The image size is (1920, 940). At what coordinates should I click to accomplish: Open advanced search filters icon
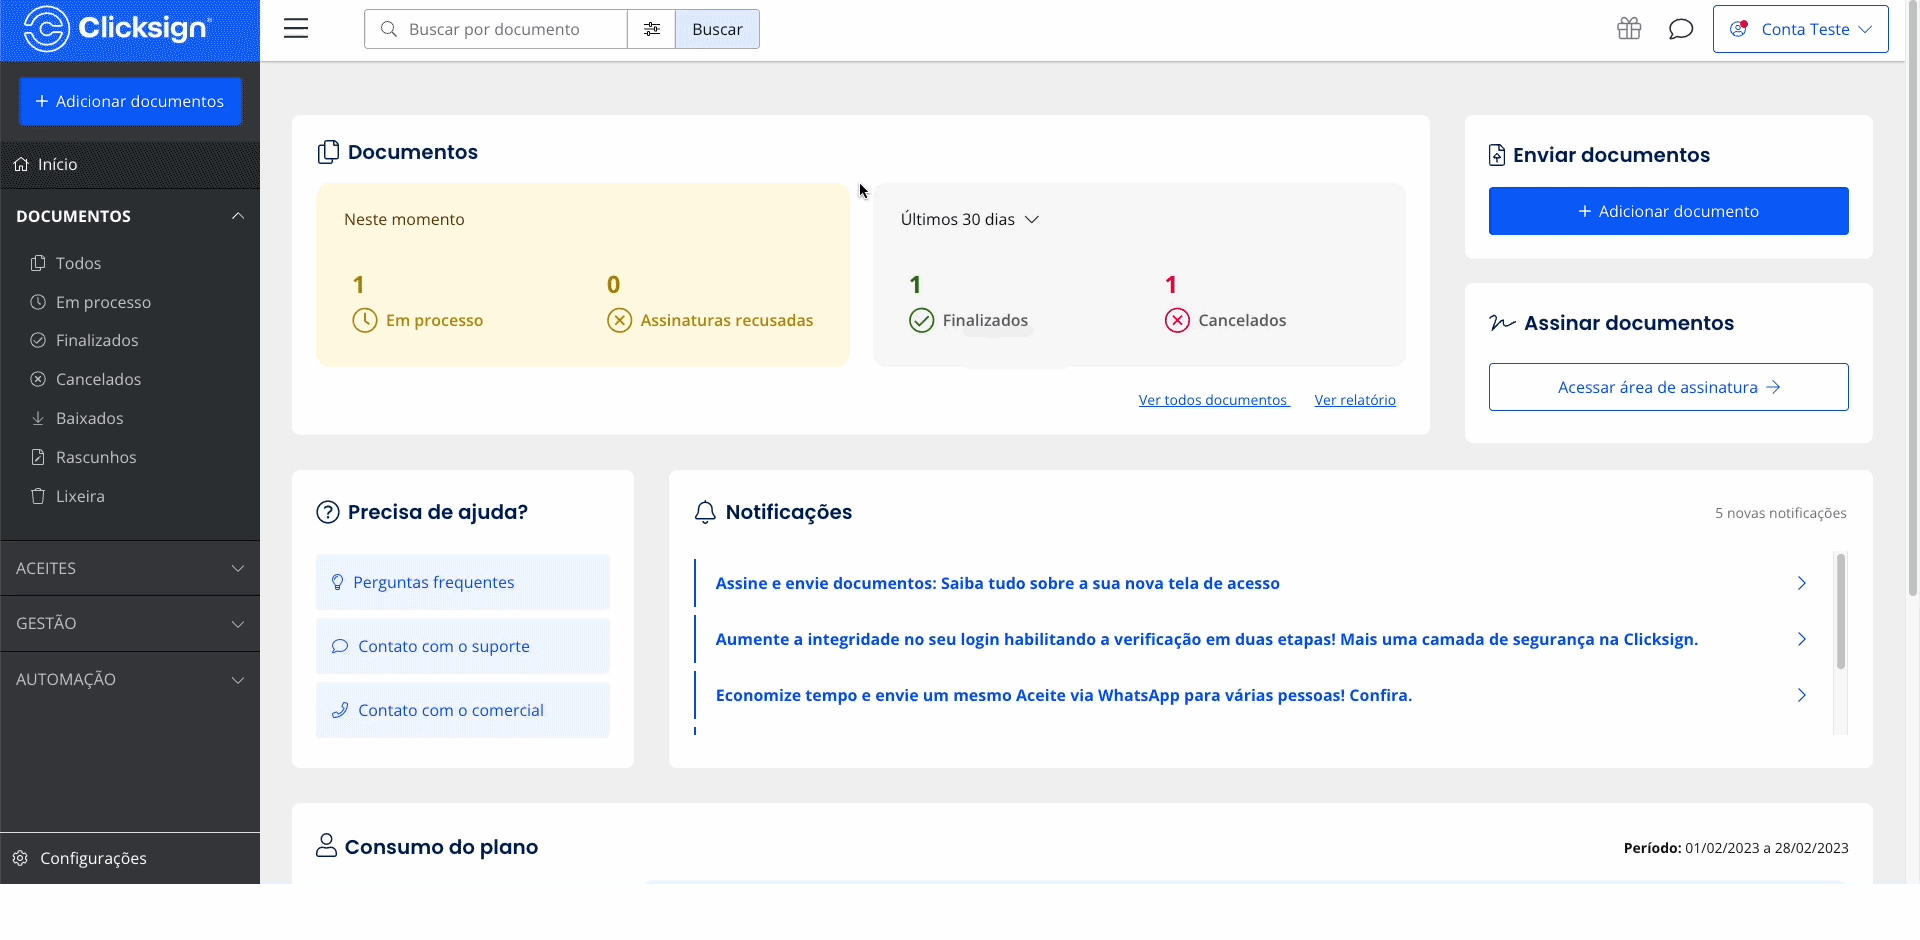652,29
